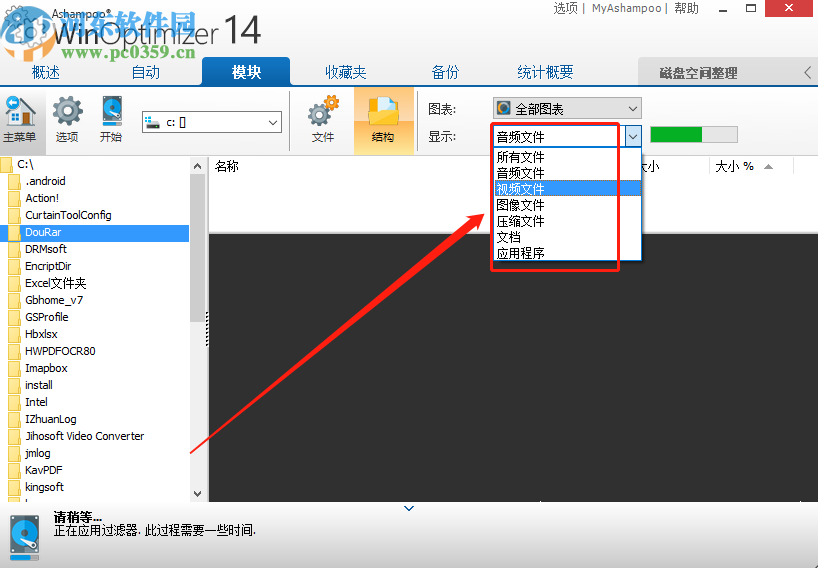Screen dimensions: 818x568
Task: Open the 帮助 help link
Action: tap(687, 8)
